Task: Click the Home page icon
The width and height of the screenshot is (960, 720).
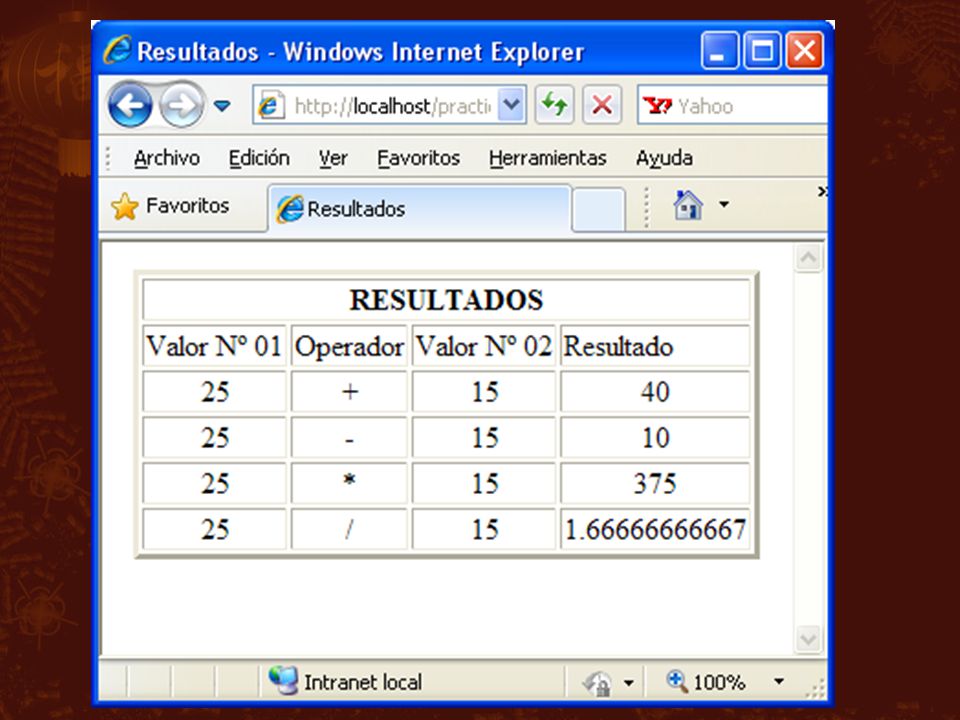Action: click(688, 204)
